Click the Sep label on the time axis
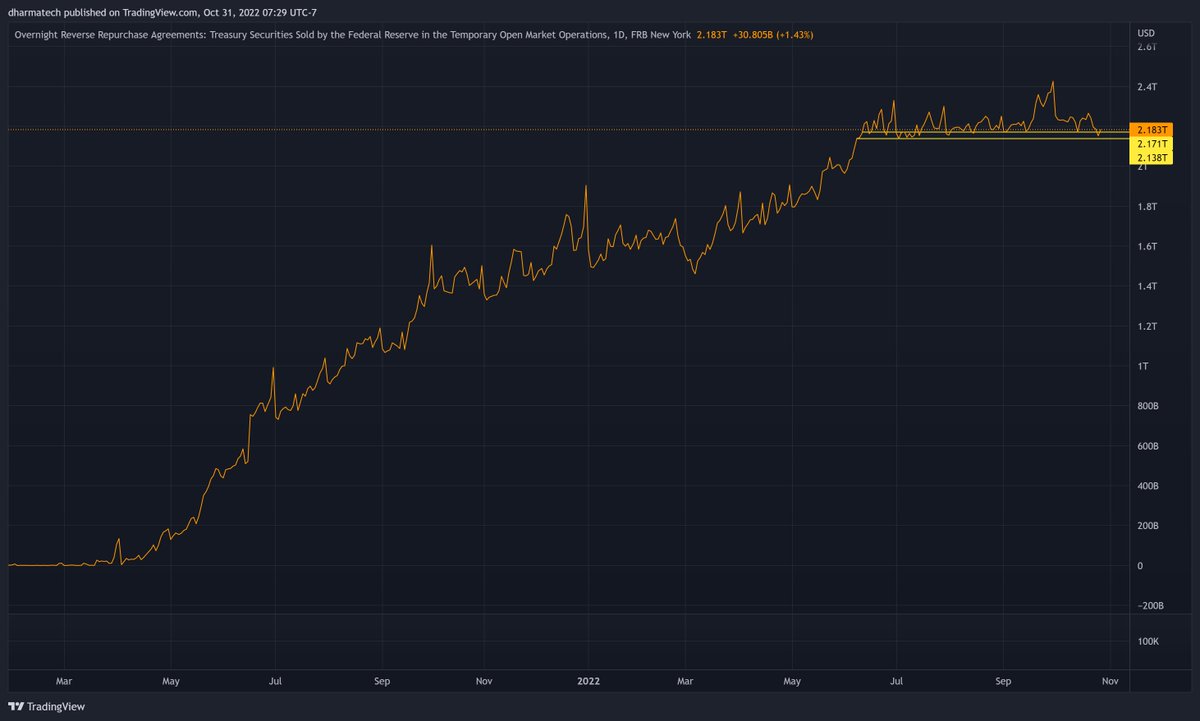 click(1003, 680)
